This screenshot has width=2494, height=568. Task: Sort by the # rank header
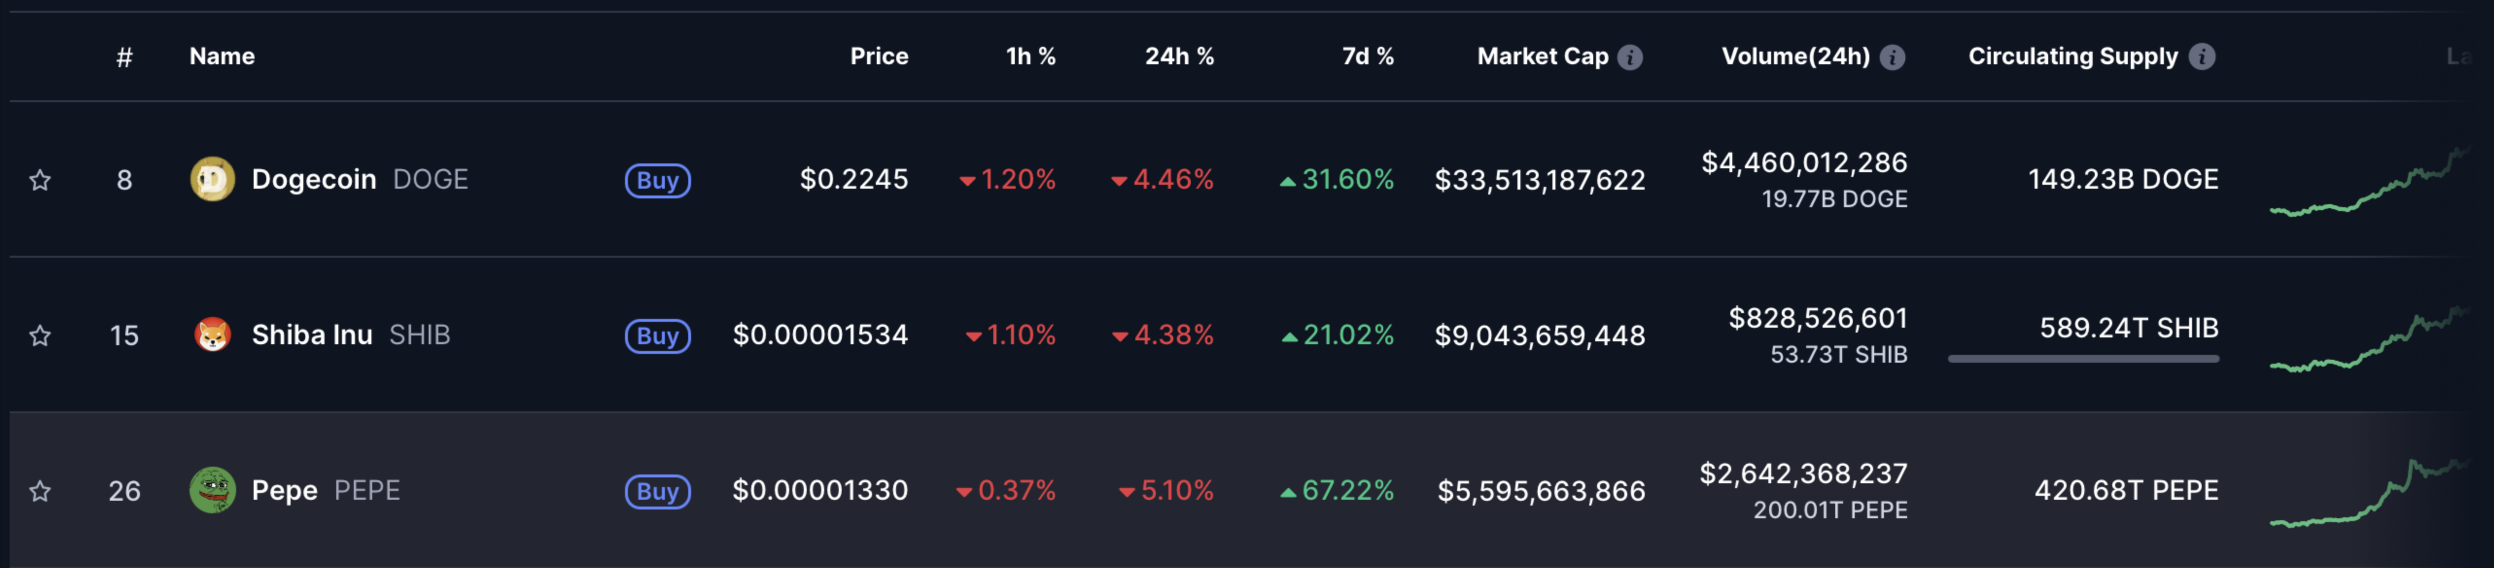point(124,57)
